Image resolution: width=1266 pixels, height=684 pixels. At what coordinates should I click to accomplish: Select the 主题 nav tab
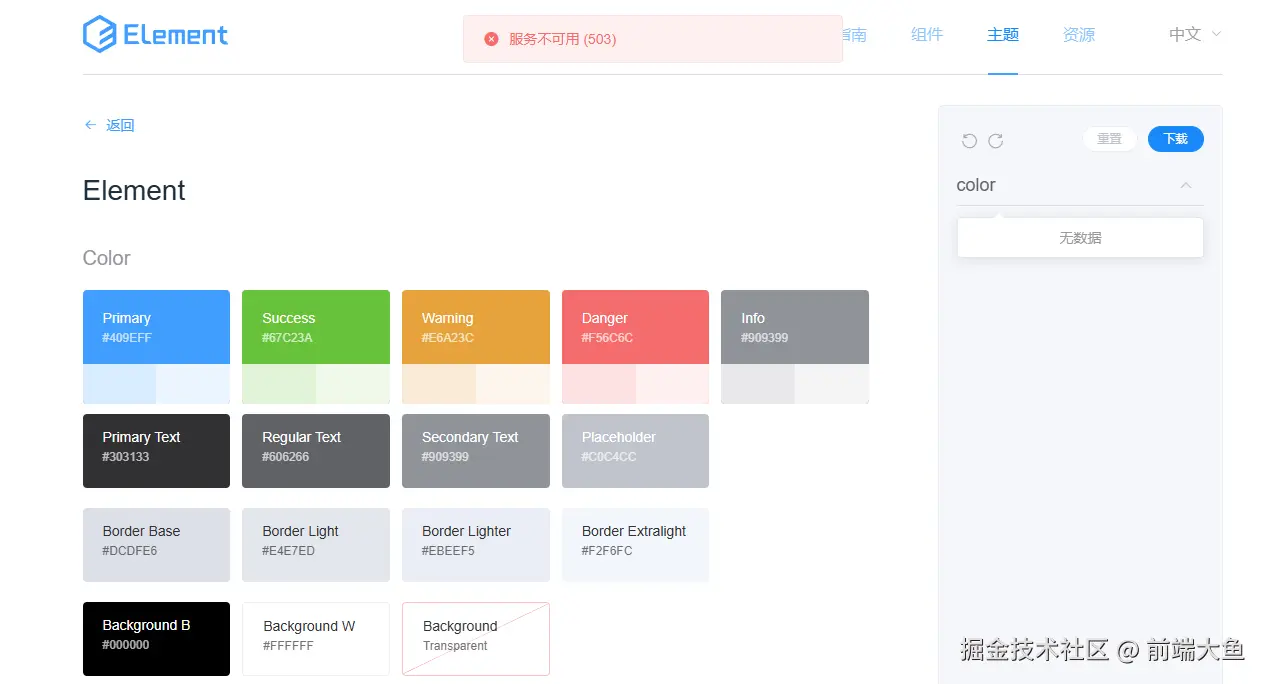pos(1003,34)
